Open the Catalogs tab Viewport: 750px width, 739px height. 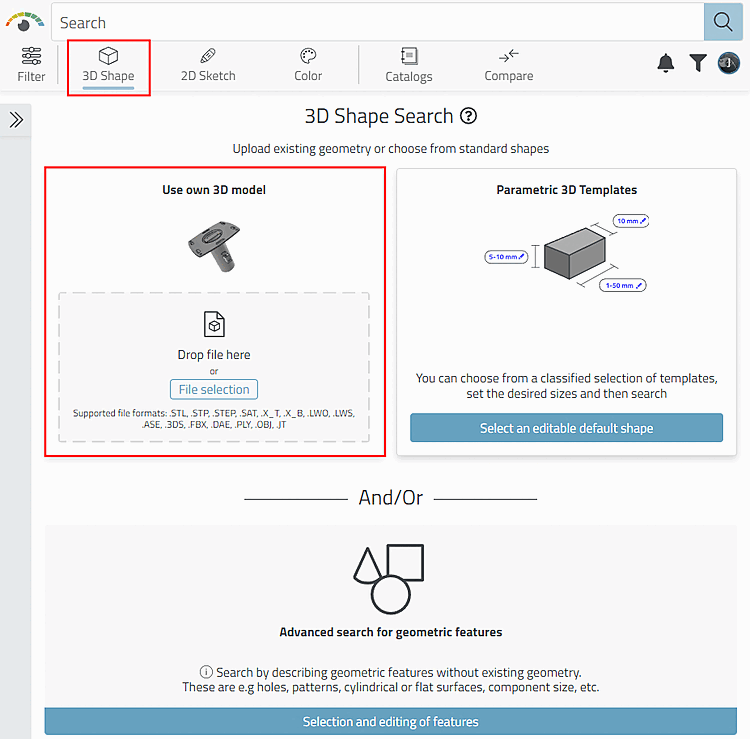408,65
